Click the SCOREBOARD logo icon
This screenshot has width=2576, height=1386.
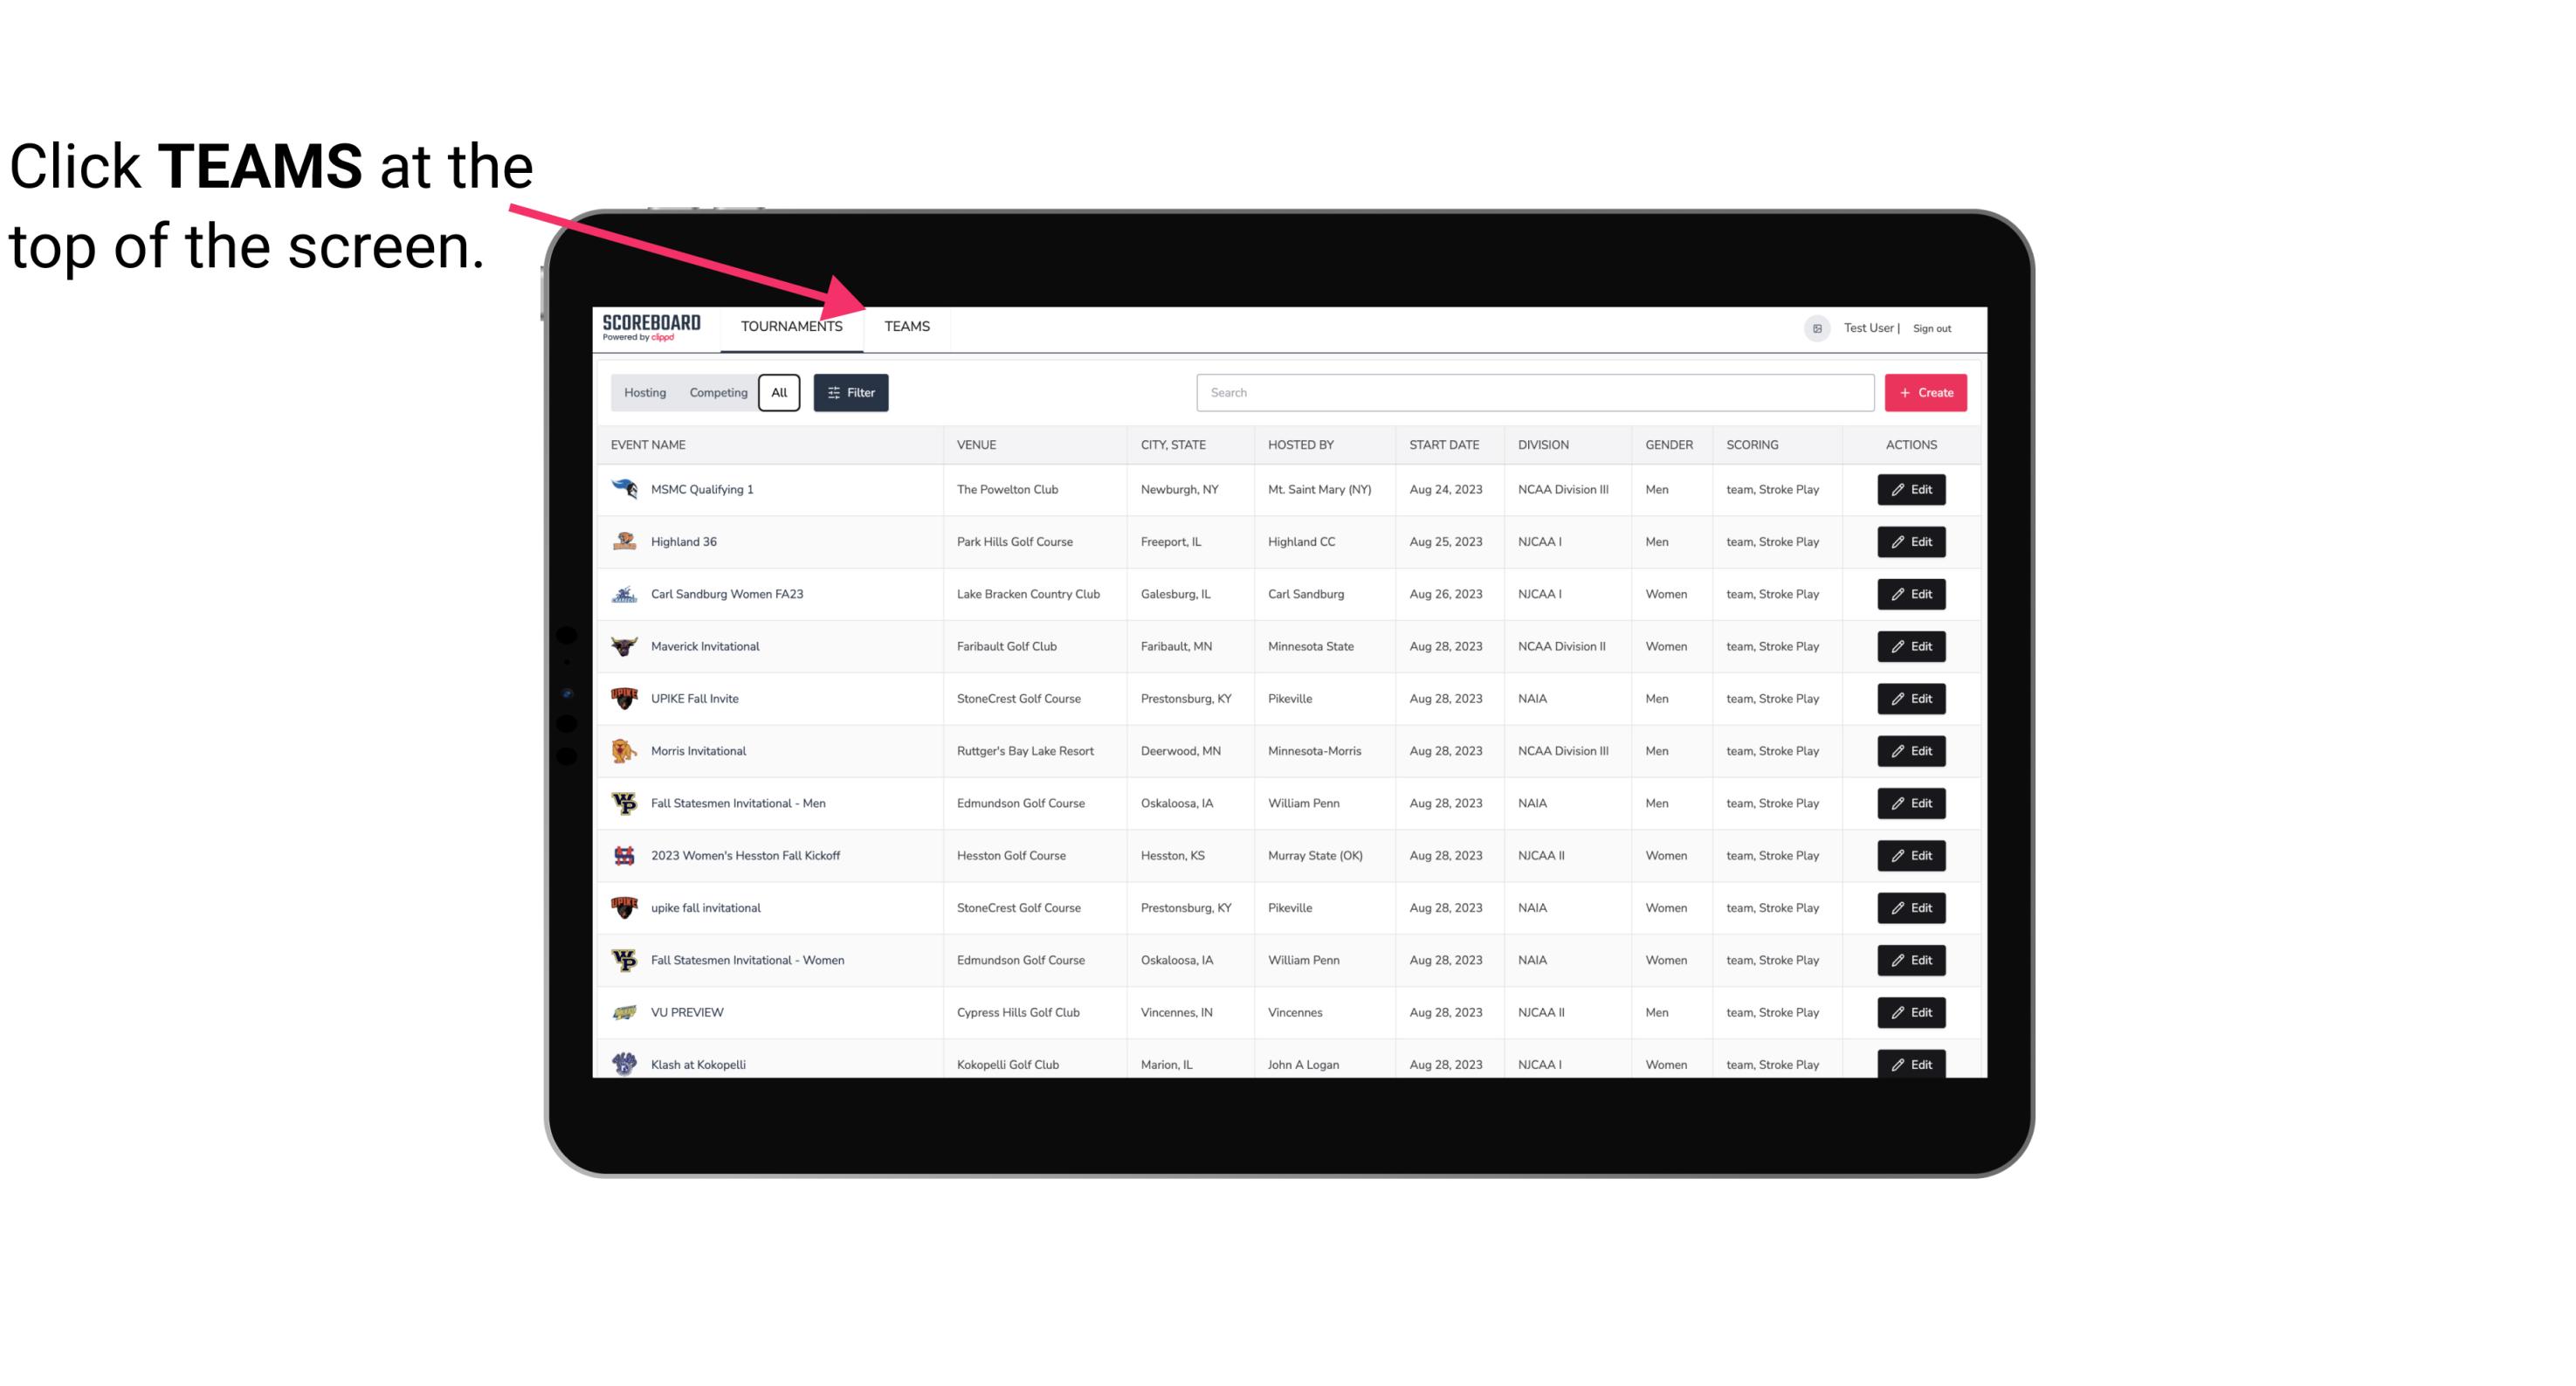click(651, 328)
